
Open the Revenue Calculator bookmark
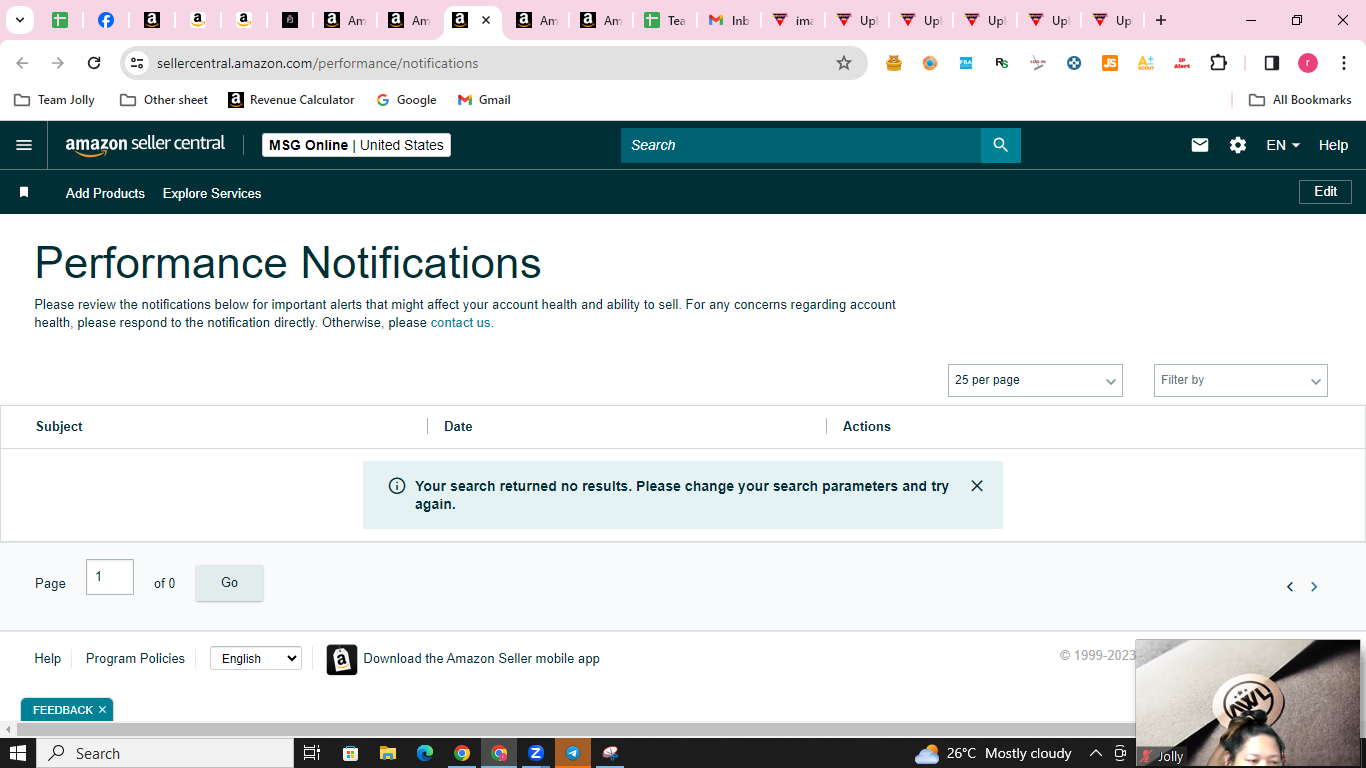click(x=292, y=100)
